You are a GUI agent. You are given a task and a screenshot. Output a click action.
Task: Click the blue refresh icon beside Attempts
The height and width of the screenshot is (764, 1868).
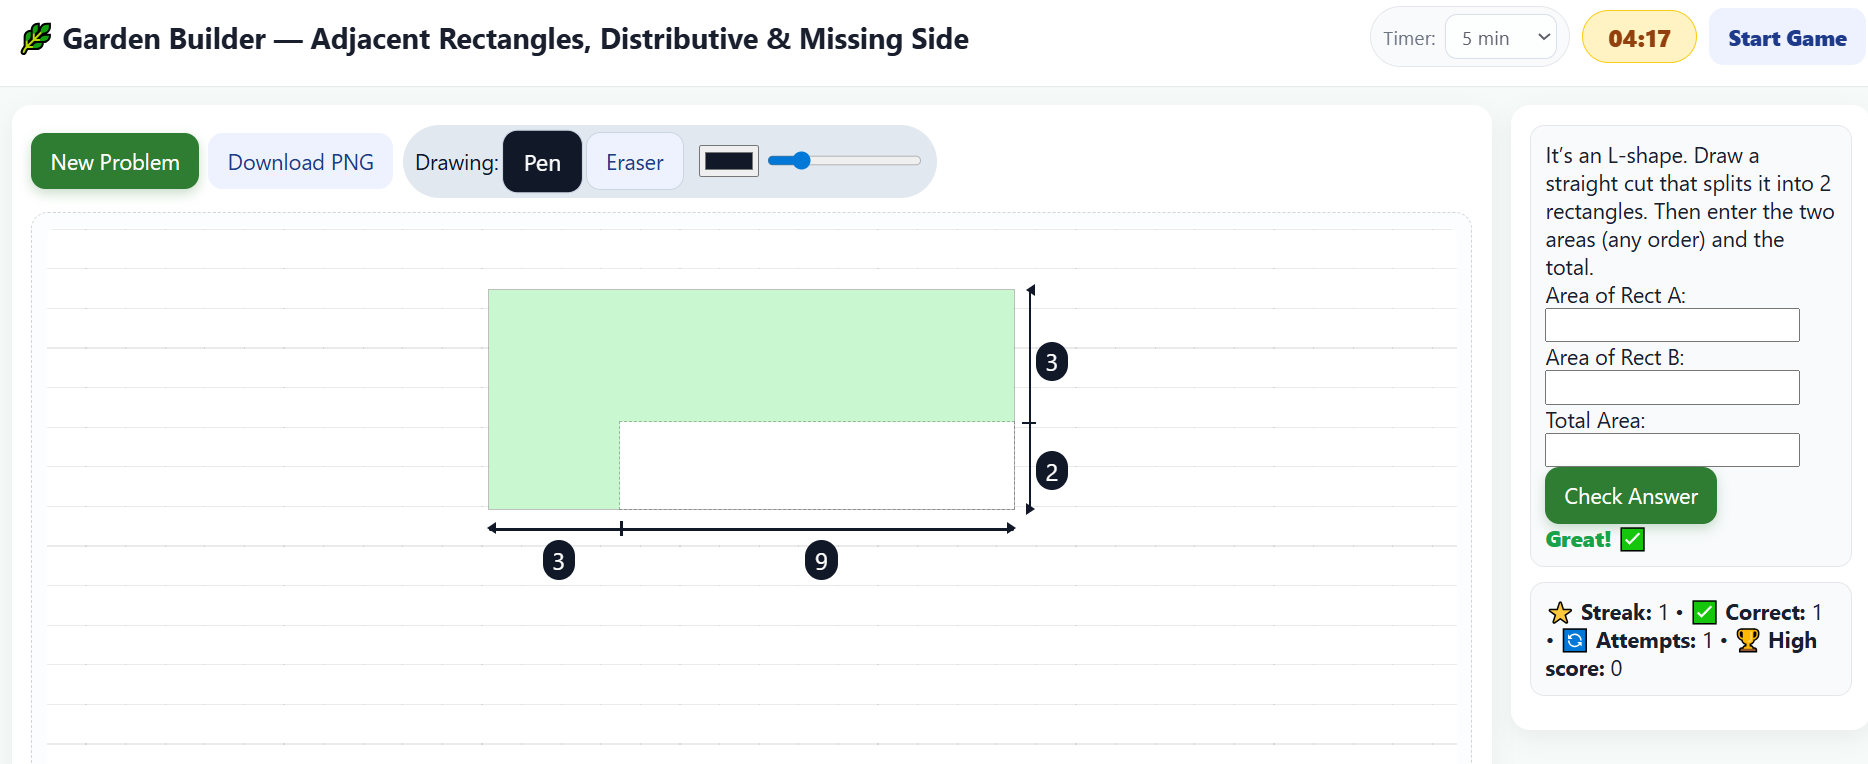(x=1575, y=640)
